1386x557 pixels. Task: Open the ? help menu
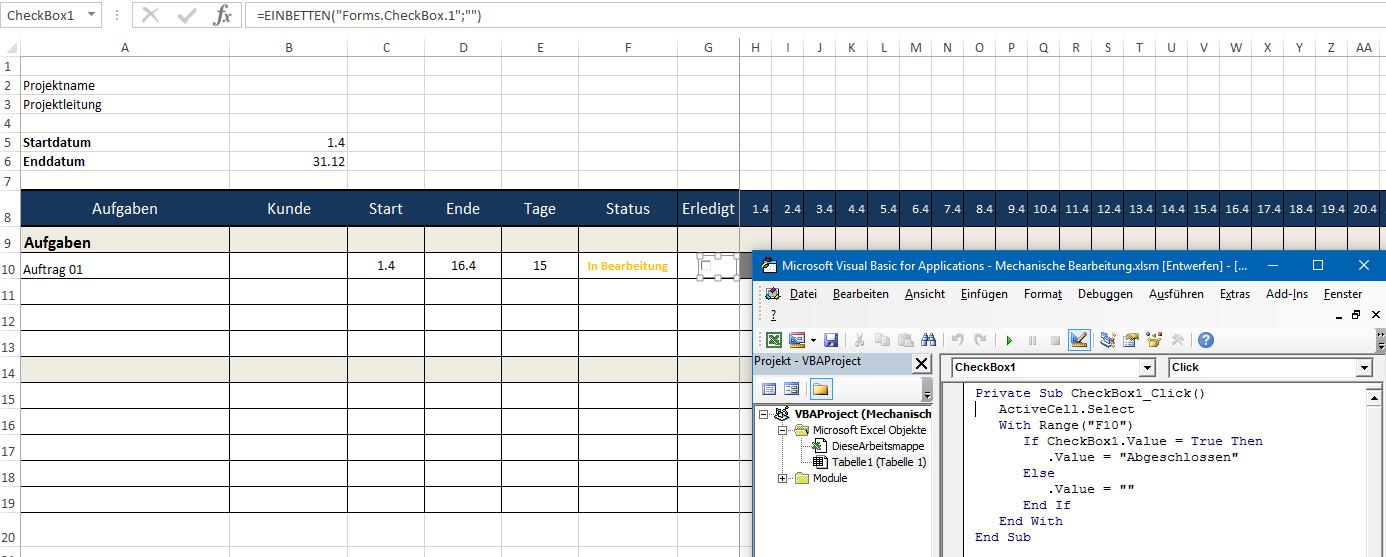click(x=773, y=315)
